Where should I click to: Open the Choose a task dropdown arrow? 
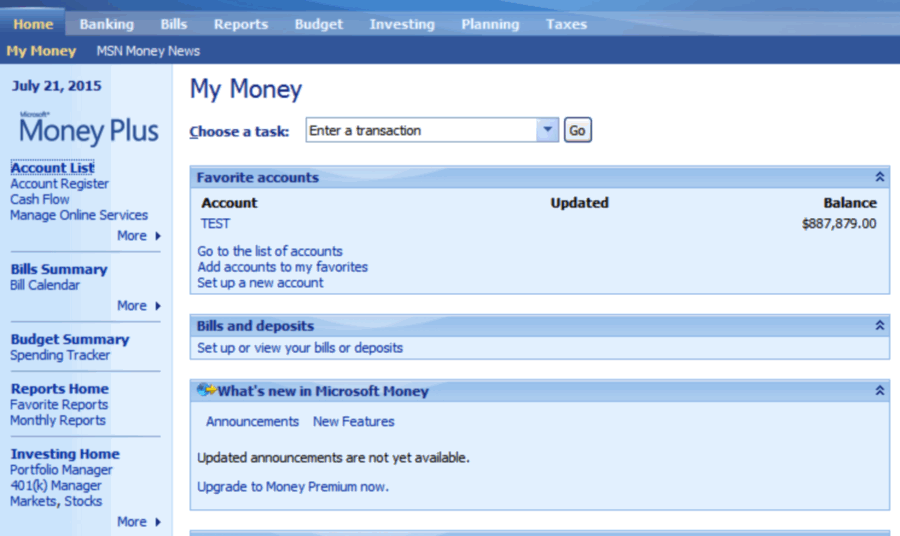[548, 130]
